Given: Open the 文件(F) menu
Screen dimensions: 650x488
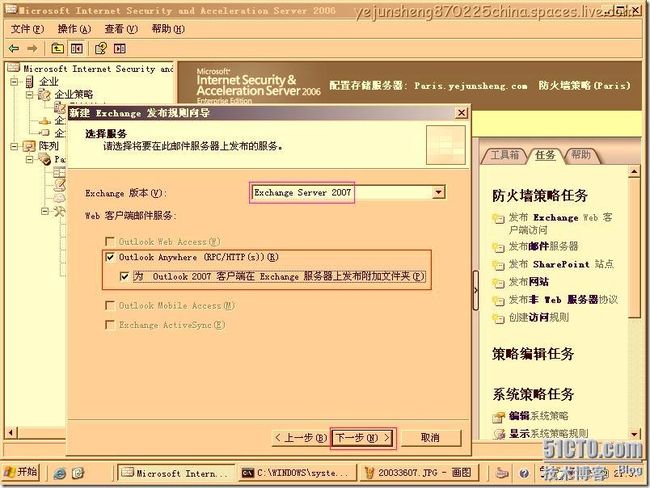Looking at the screenshot, I should (27, 29).
